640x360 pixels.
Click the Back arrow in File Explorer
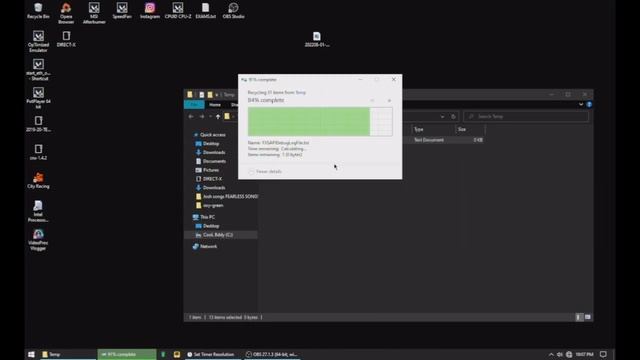(191, 117)
